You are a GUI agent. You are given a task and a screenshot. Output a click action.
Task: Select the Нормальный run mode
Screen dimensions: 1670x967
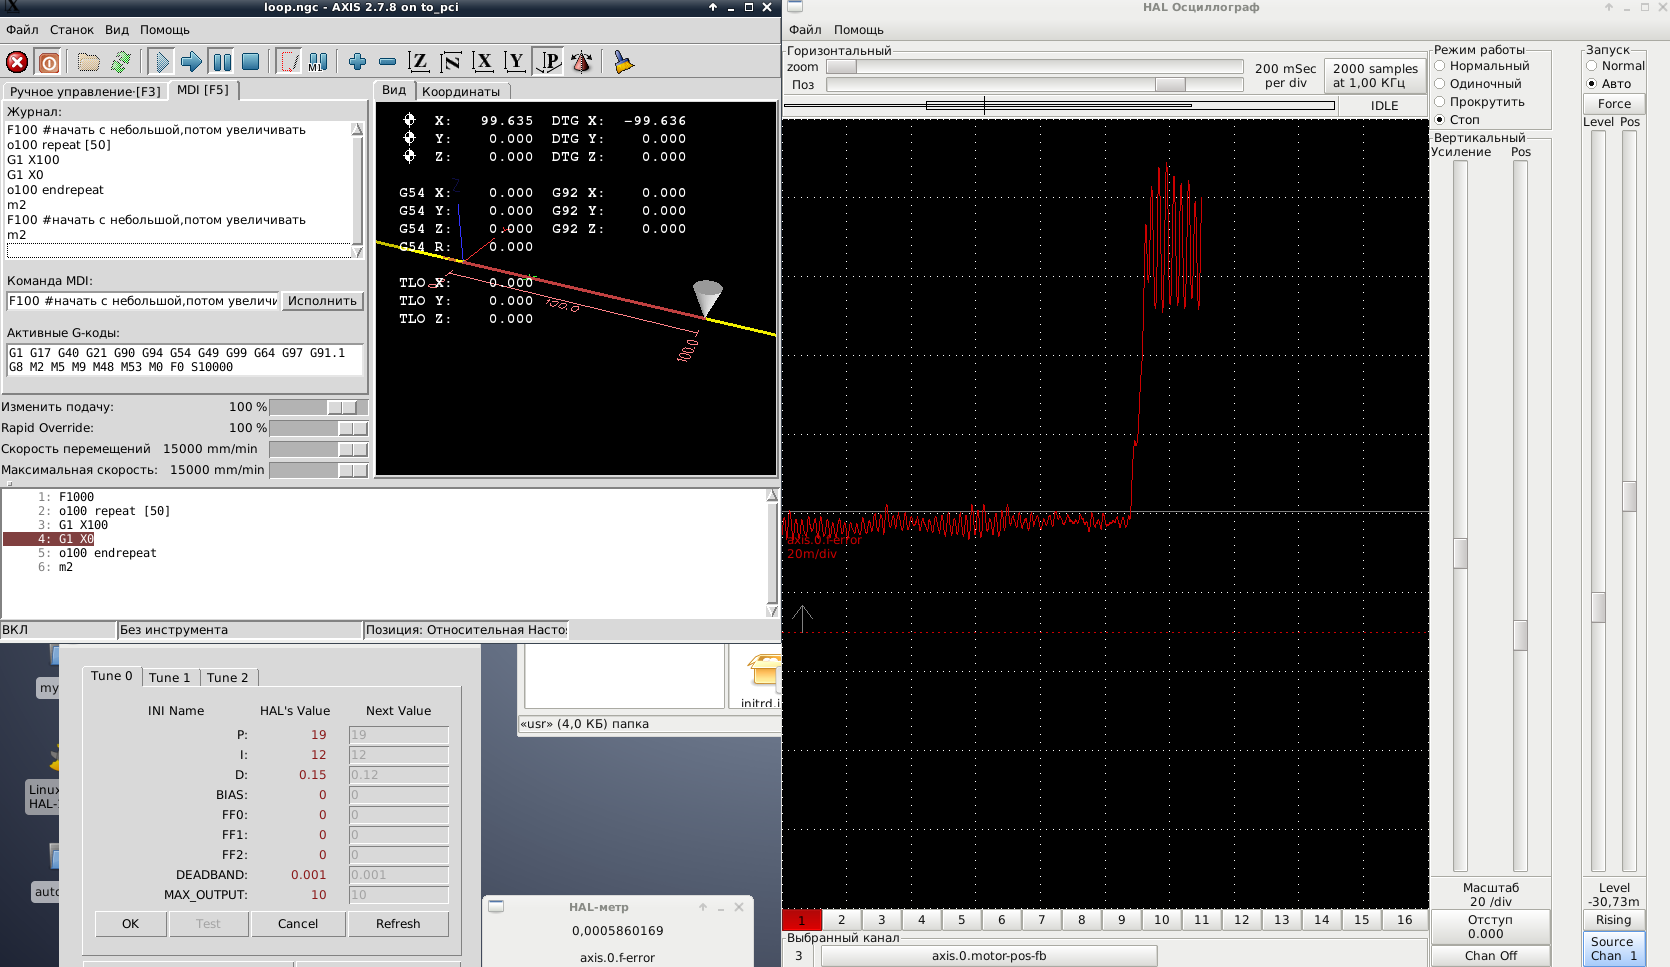coord(1440,66)
